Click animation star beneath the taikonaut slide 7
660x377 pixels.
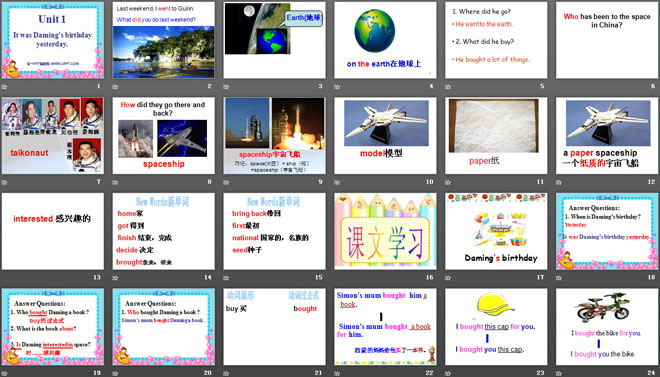tap(5, 182)
